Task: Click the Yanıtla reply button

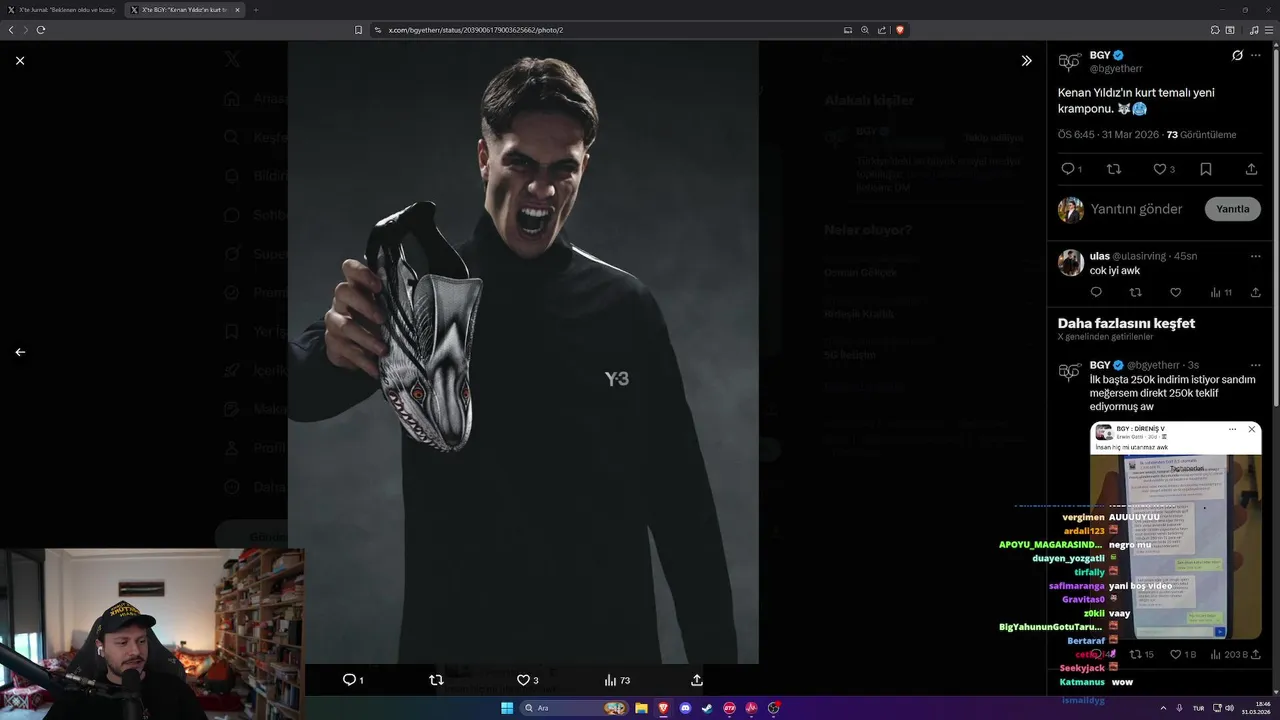Action: click(1232, 209)
